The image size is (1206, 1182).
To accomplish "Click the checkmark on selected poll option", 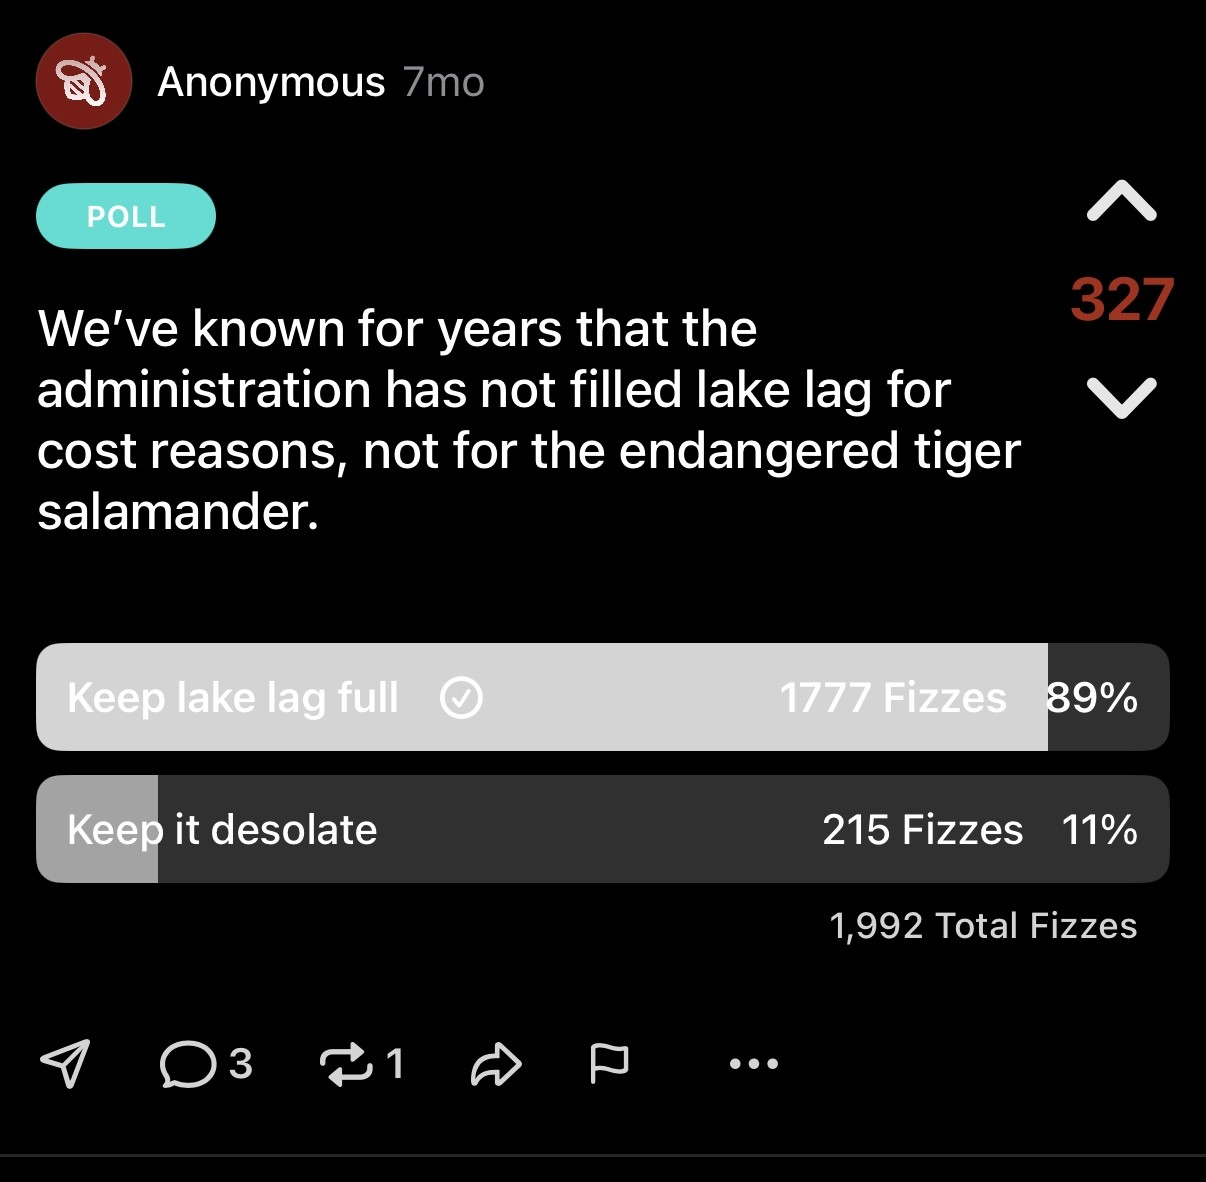I will [x=461, y=697].
